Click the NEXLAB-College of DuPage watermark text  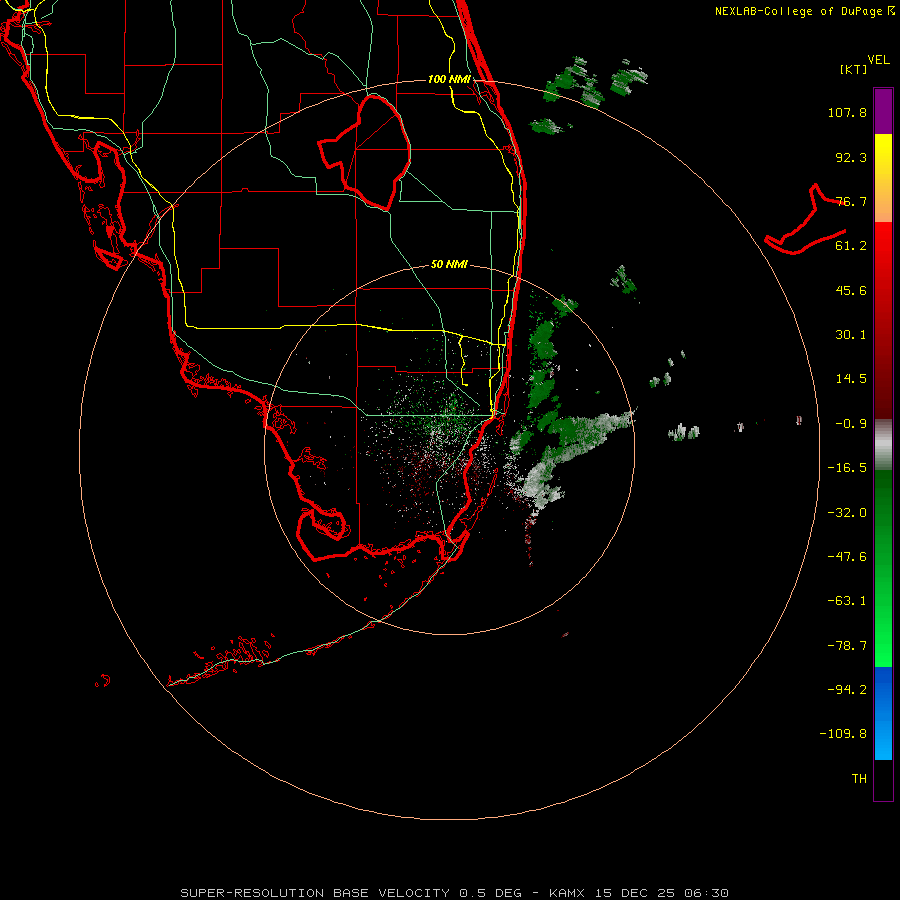[x=805, y=11]
